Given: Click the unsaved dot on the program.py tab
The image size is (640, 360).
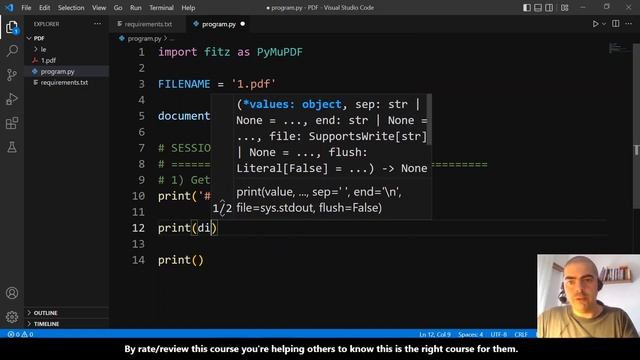Looking at the screenshot, I should [243, 24].
